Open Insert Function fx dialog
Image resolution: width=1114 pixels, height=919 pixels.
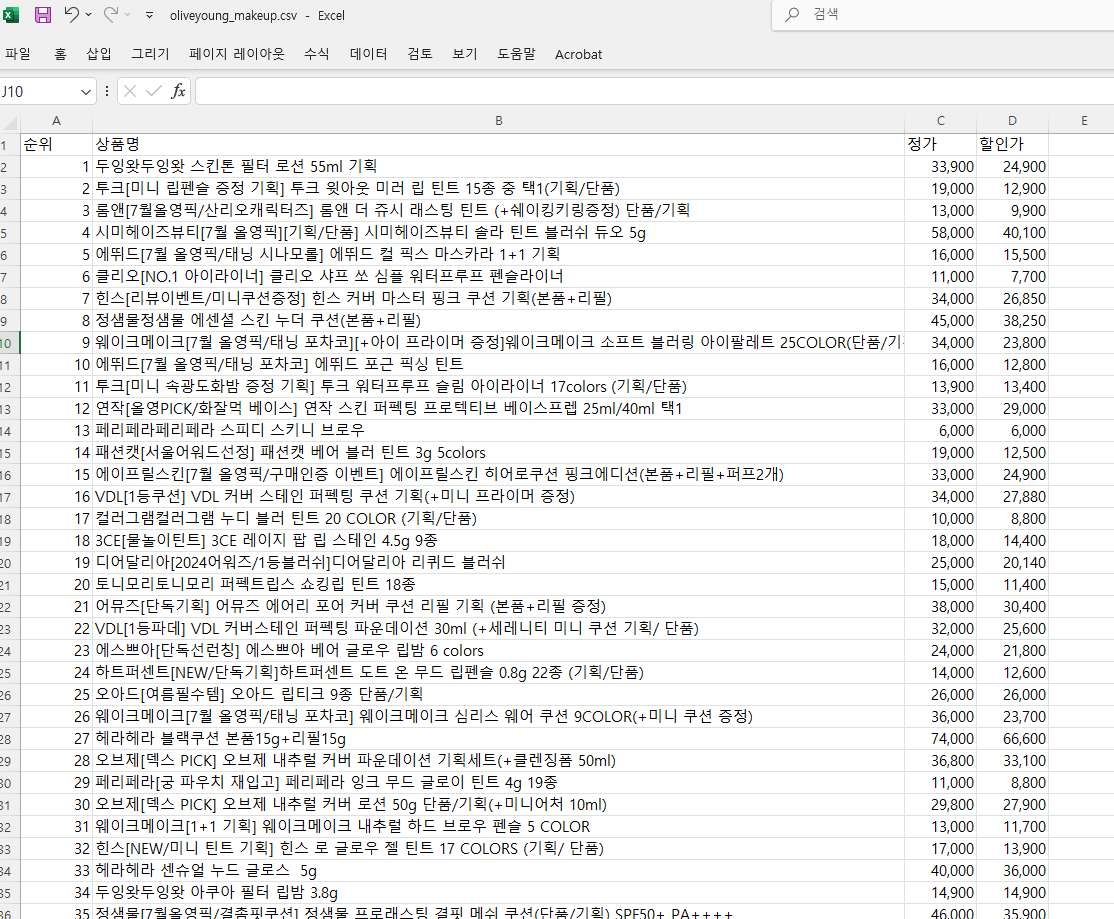click(178, 91)
